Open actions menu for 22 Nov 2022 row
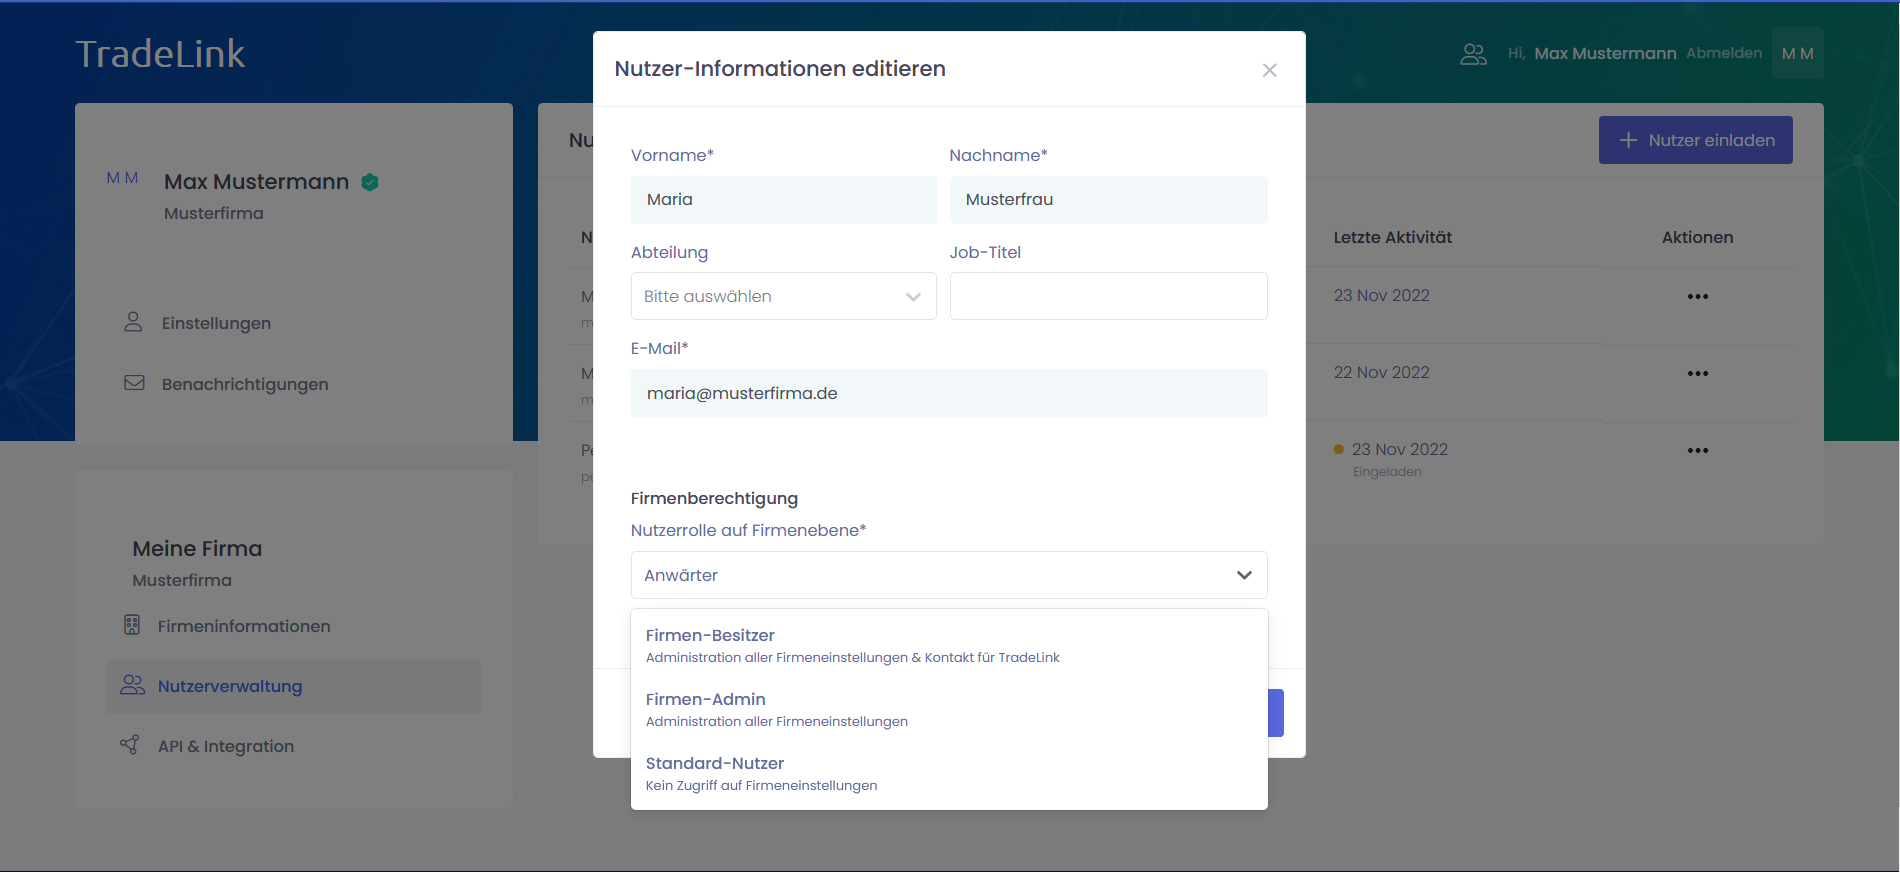 point(1697,373)
